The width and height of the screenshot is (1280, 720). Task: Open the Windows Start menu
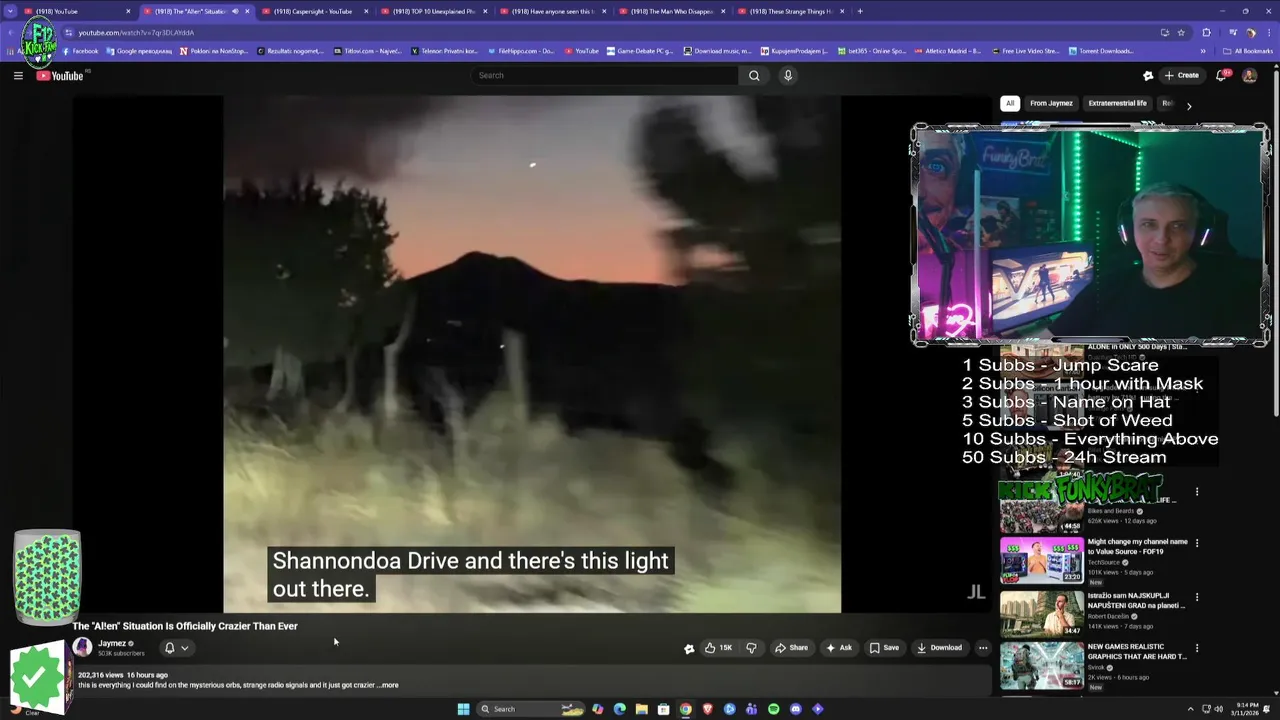(x=463, y=709)
